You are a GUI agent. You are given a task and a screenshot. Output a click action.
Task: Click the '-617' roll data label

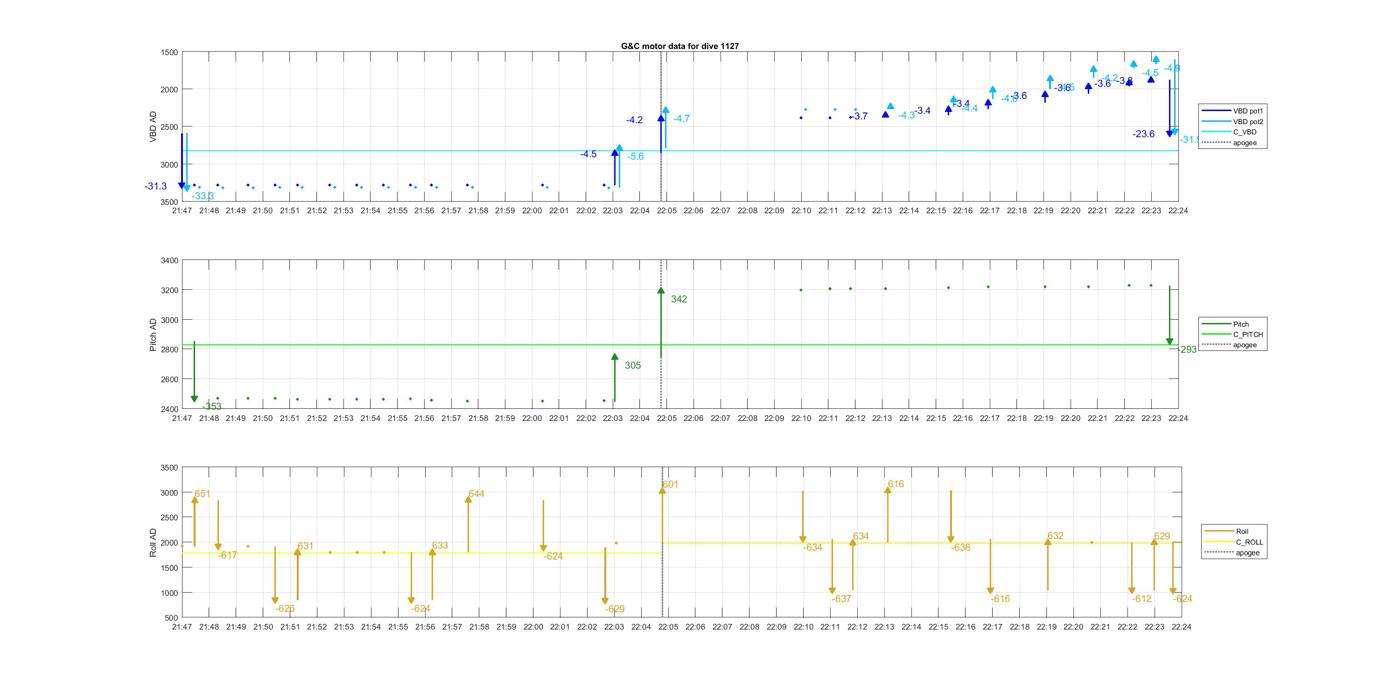228,555
